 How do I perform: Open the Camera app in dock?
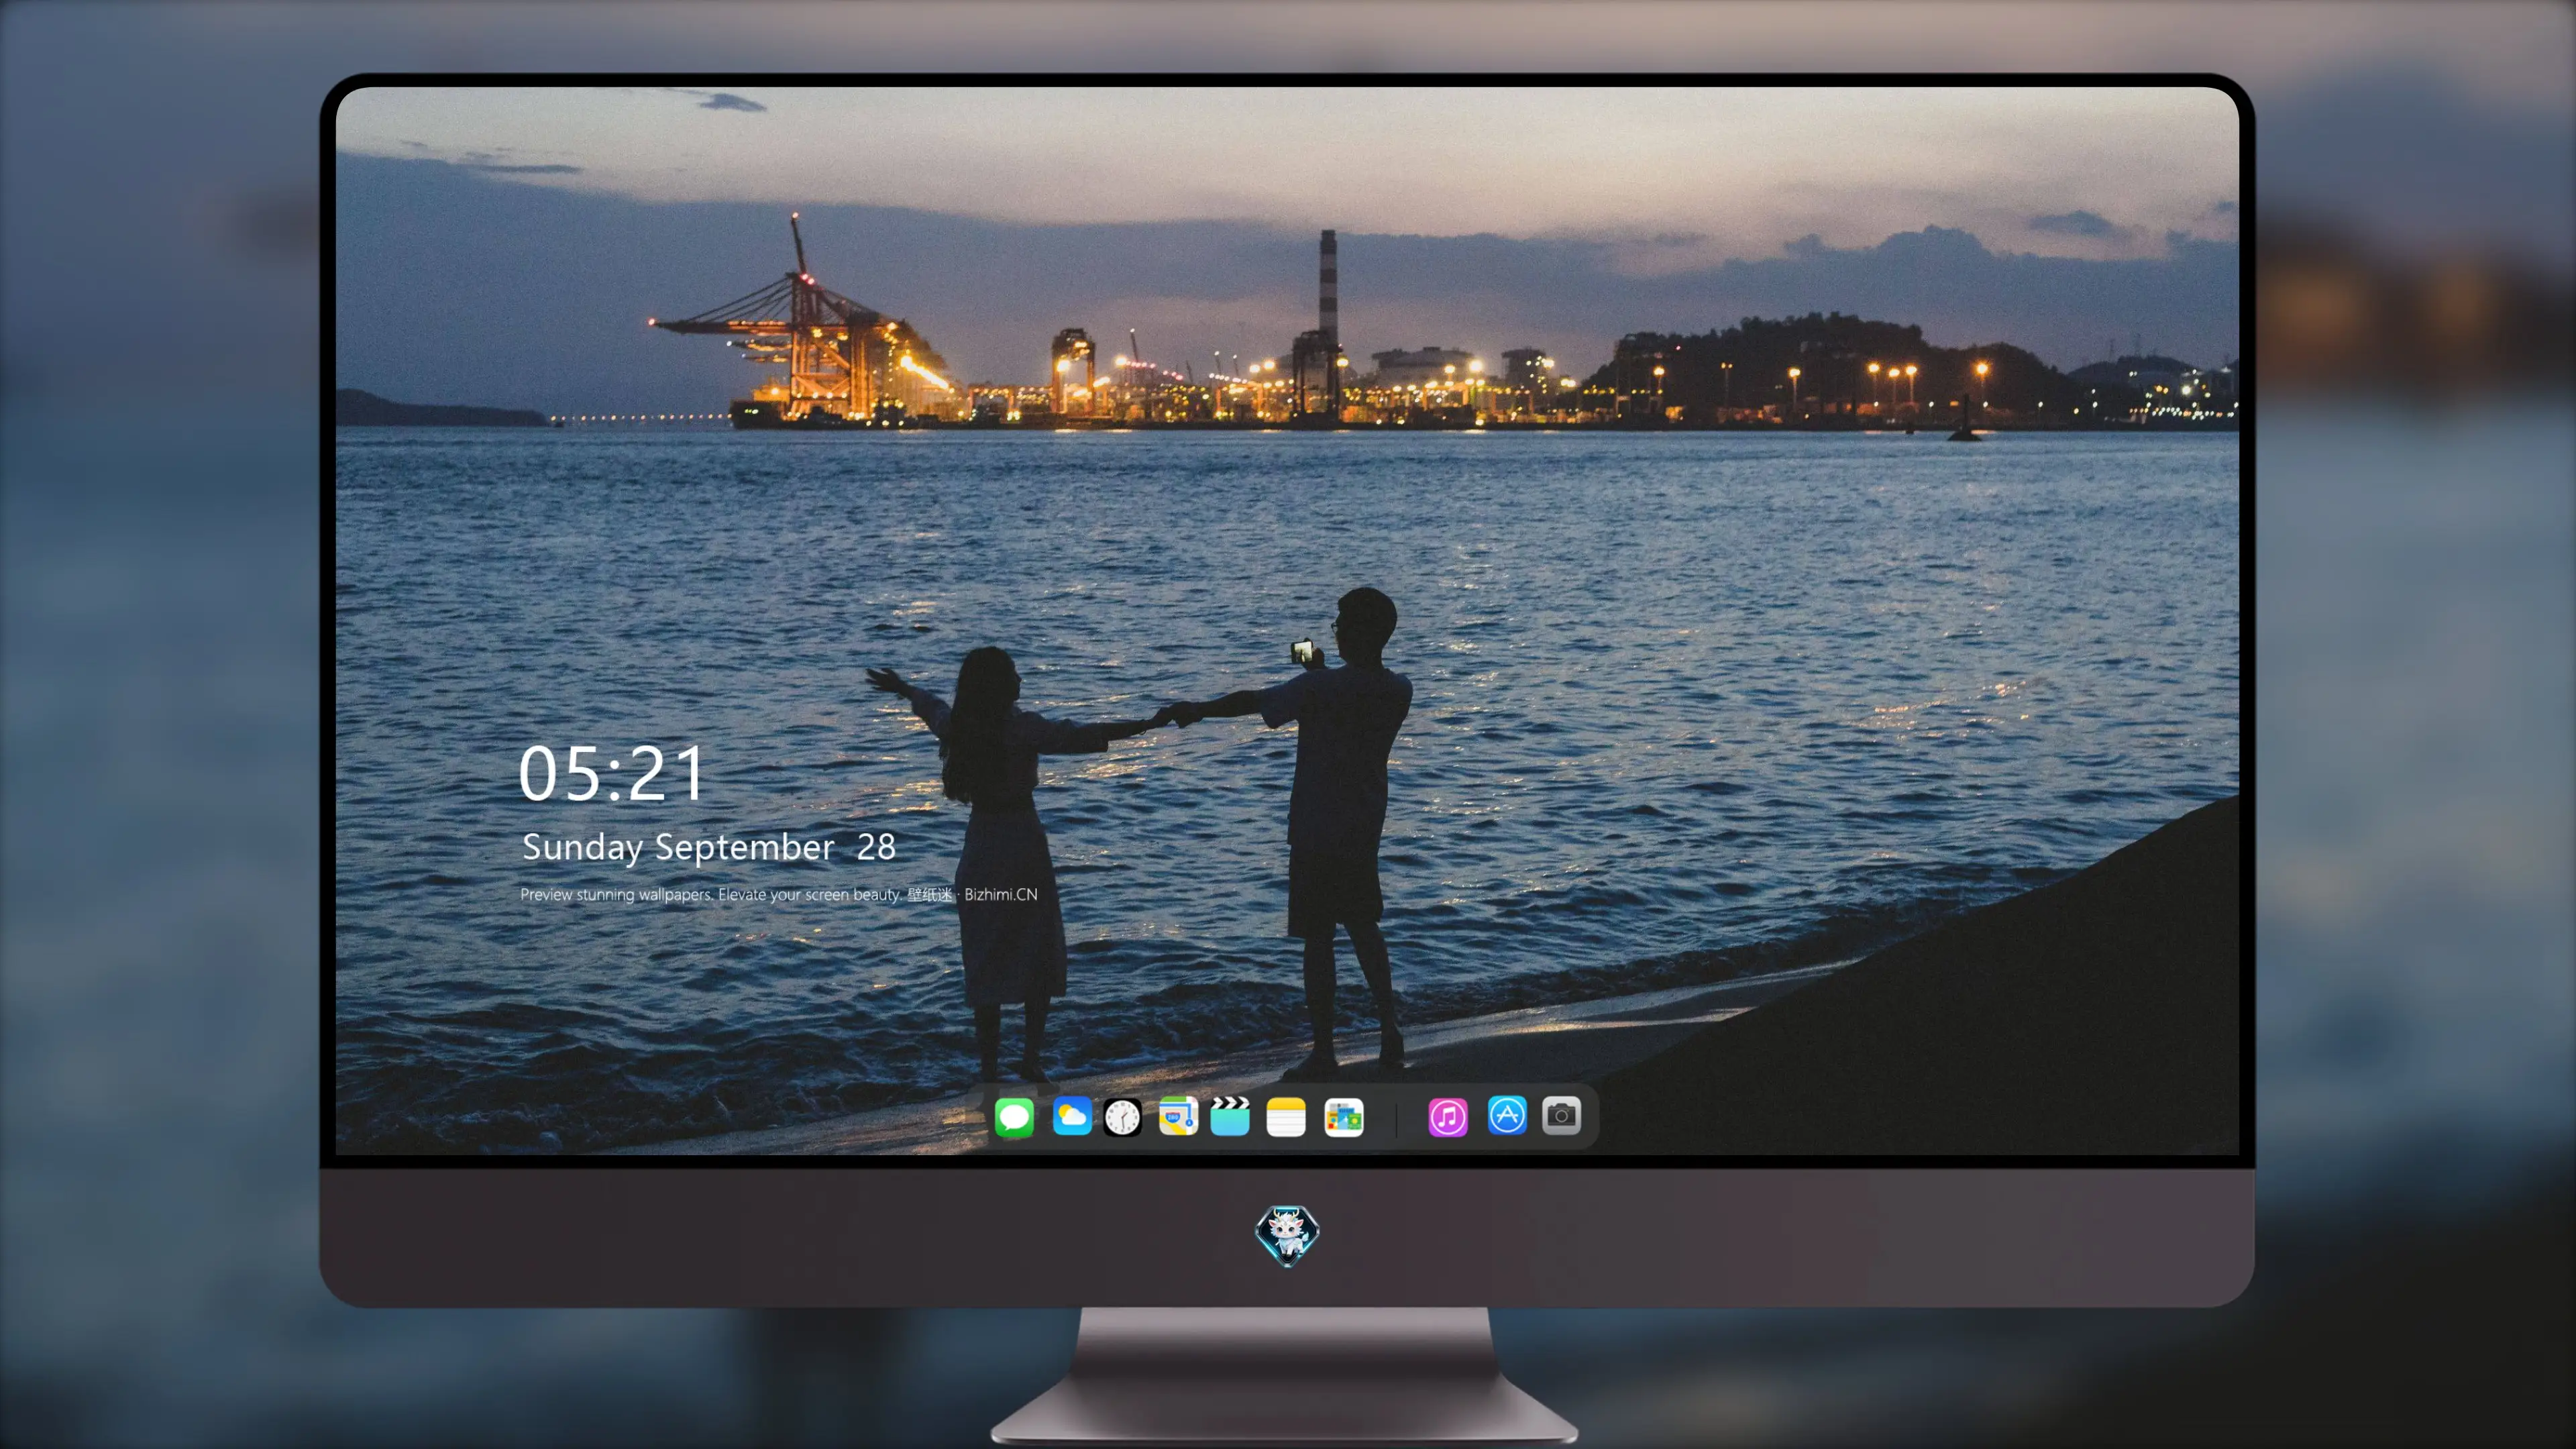1561,1116
